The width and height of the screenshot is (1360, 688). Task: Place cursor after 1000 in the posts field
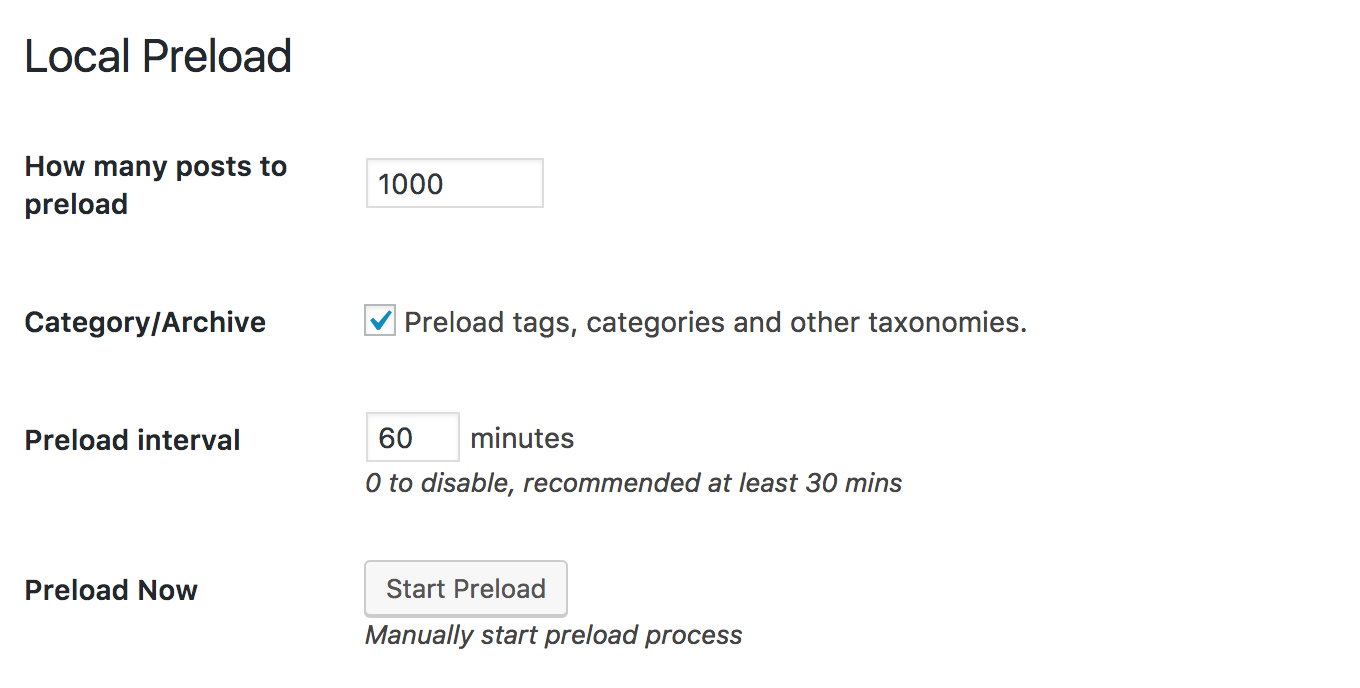447,184
